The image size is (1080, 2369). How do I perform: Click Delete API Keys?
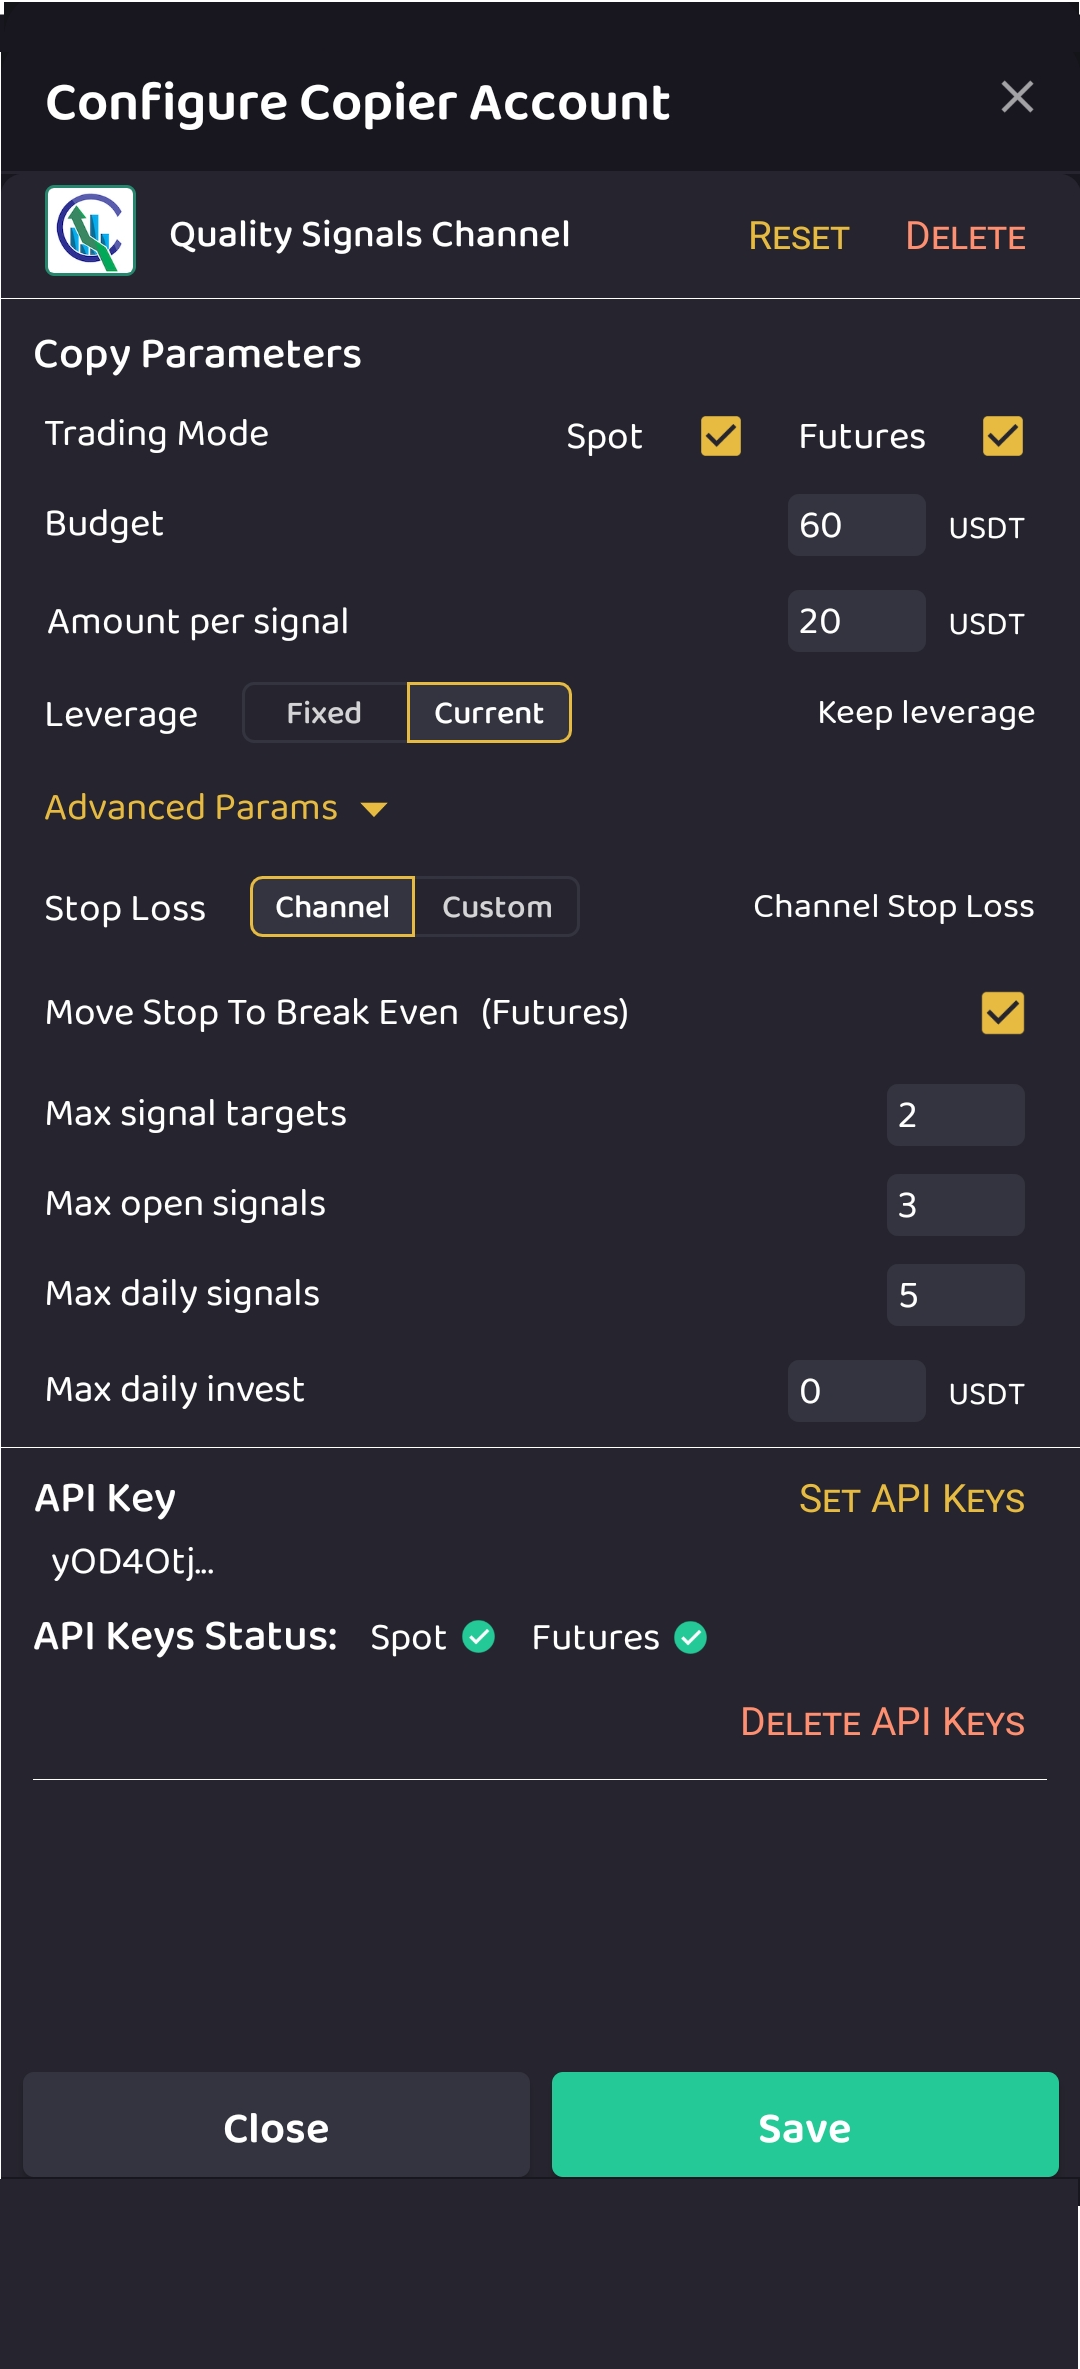tap(882, 1722)
